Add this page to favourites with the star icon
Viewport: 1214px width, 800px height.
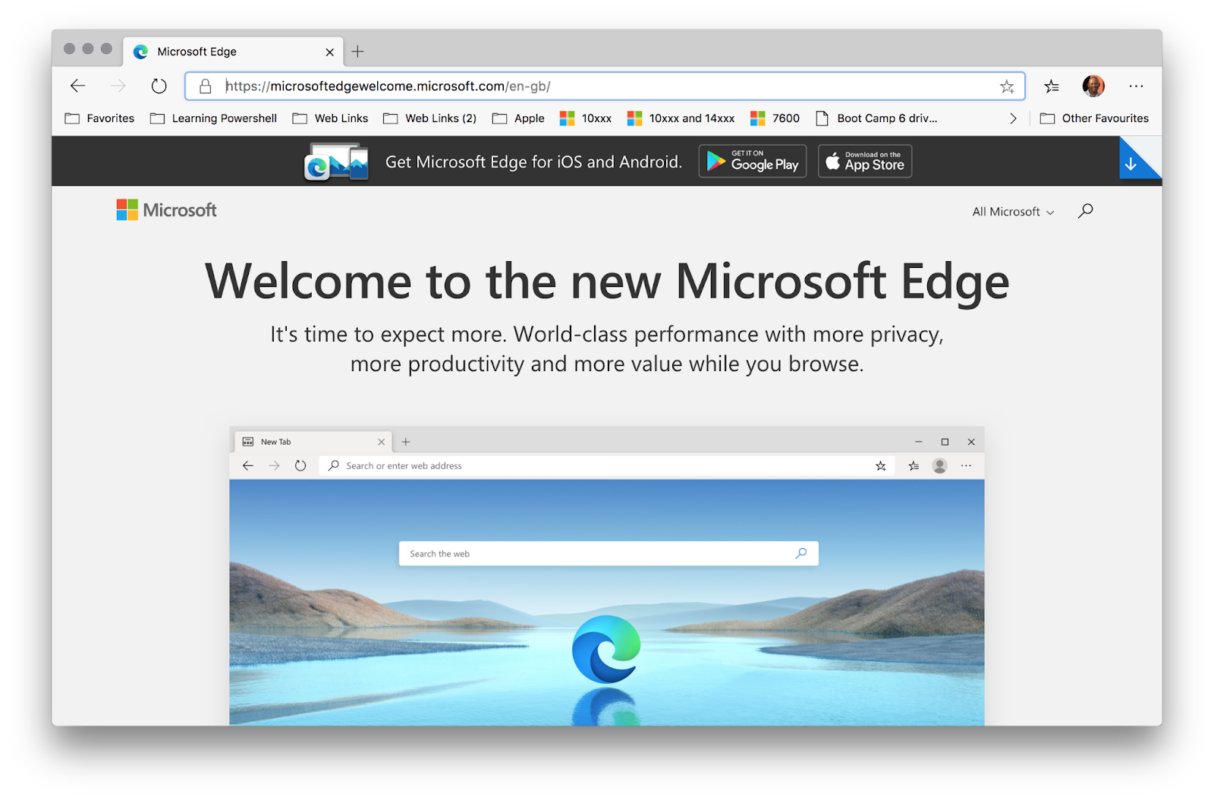1006,87
